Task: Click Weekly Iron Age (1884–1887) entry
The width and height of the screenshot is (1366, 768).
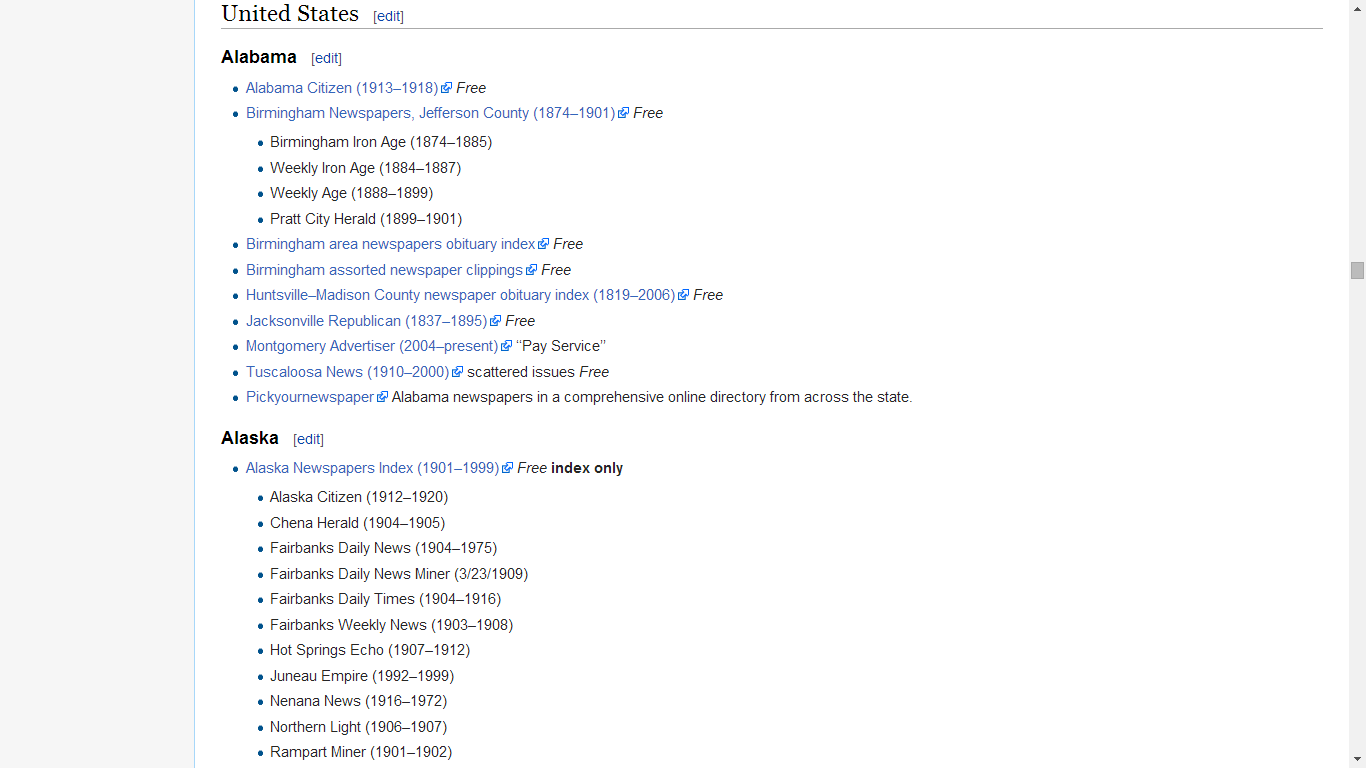Action: (x=366, y=168)
